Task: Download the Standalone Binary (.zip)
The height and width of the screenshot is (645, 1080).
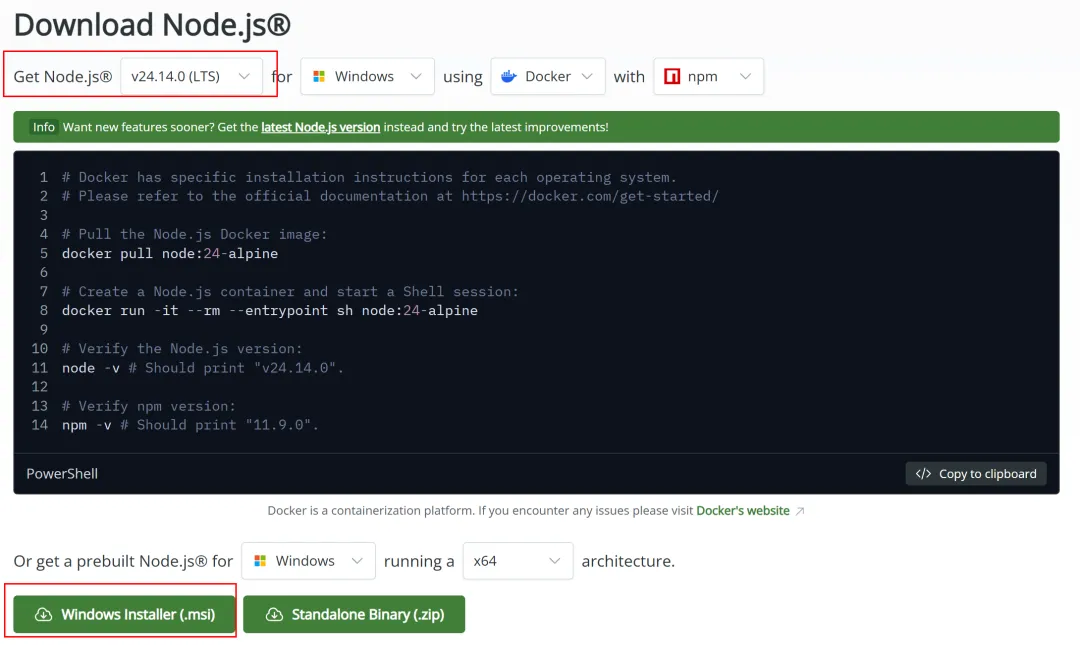Action: click(x=354, y=614)
